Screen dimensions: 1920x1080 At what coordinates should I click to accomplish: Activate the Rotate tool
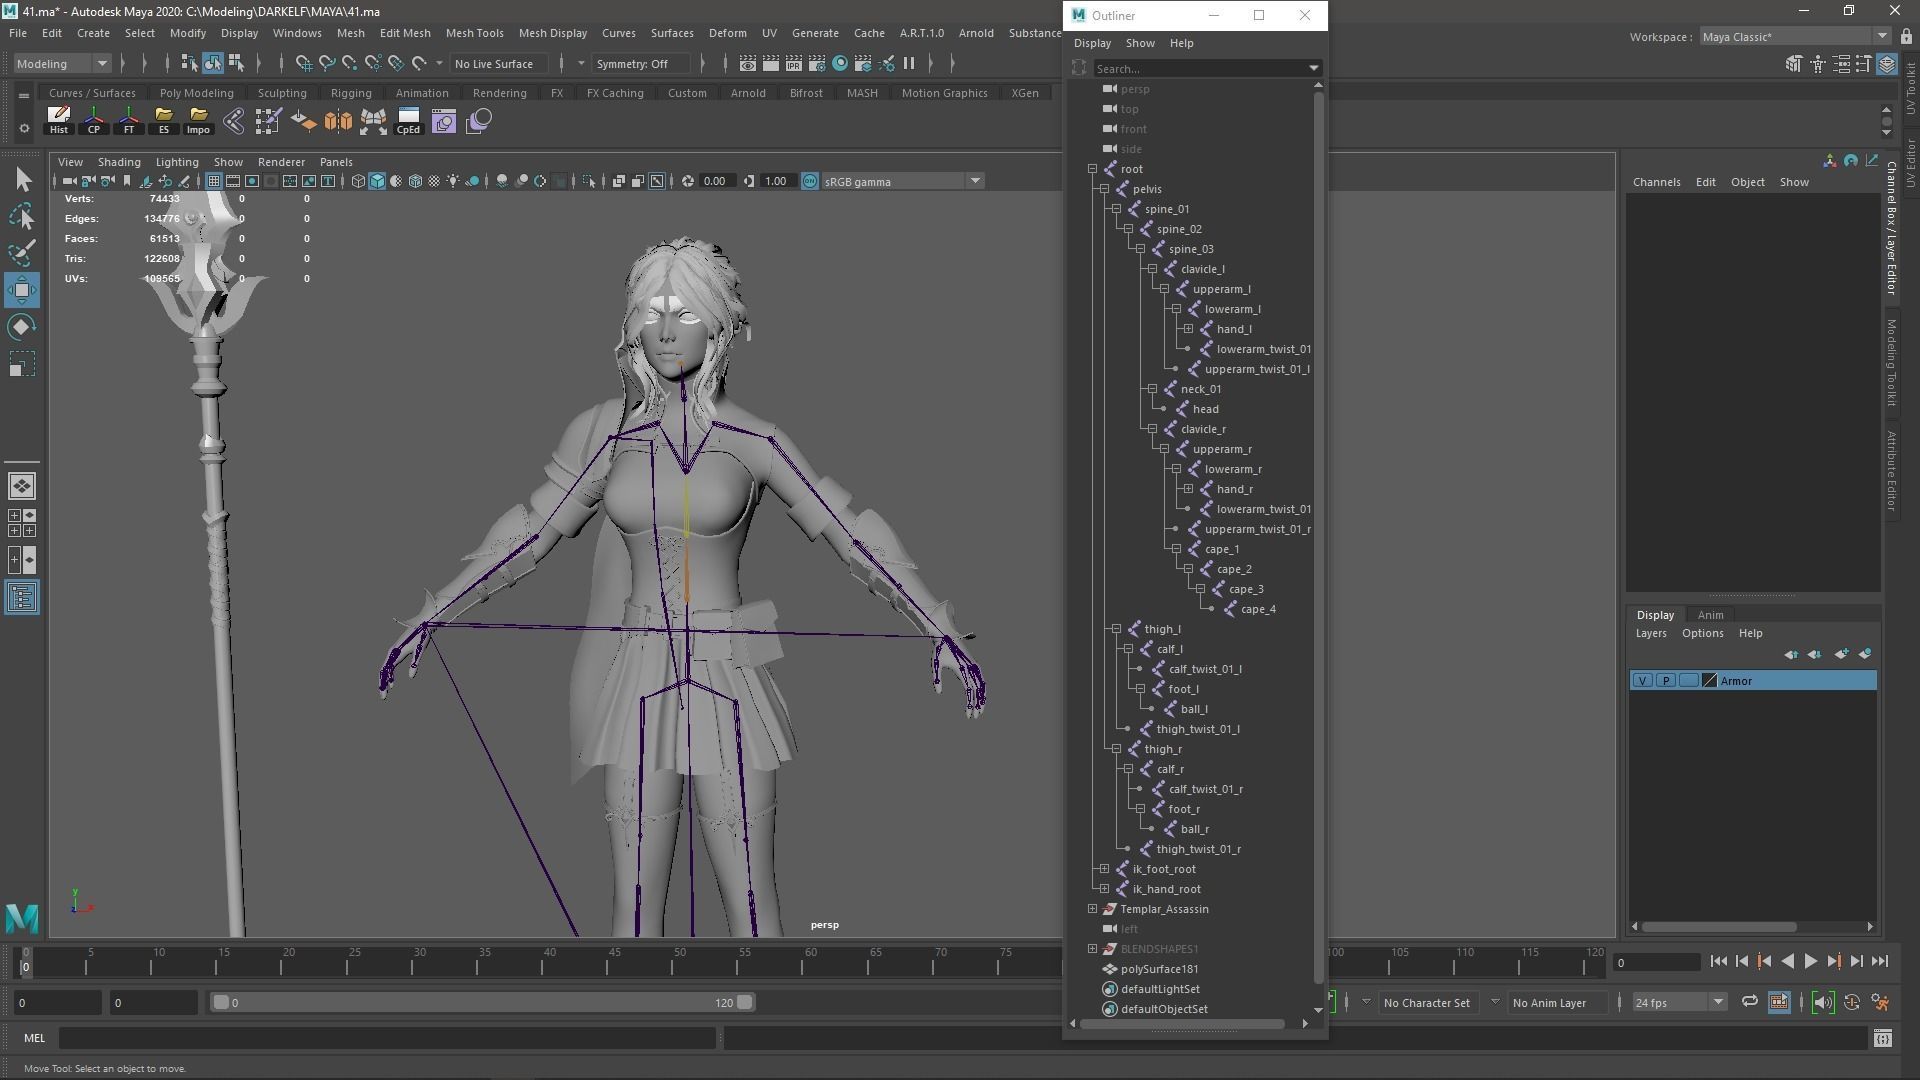pyautogui.click(x=22, y=327)
